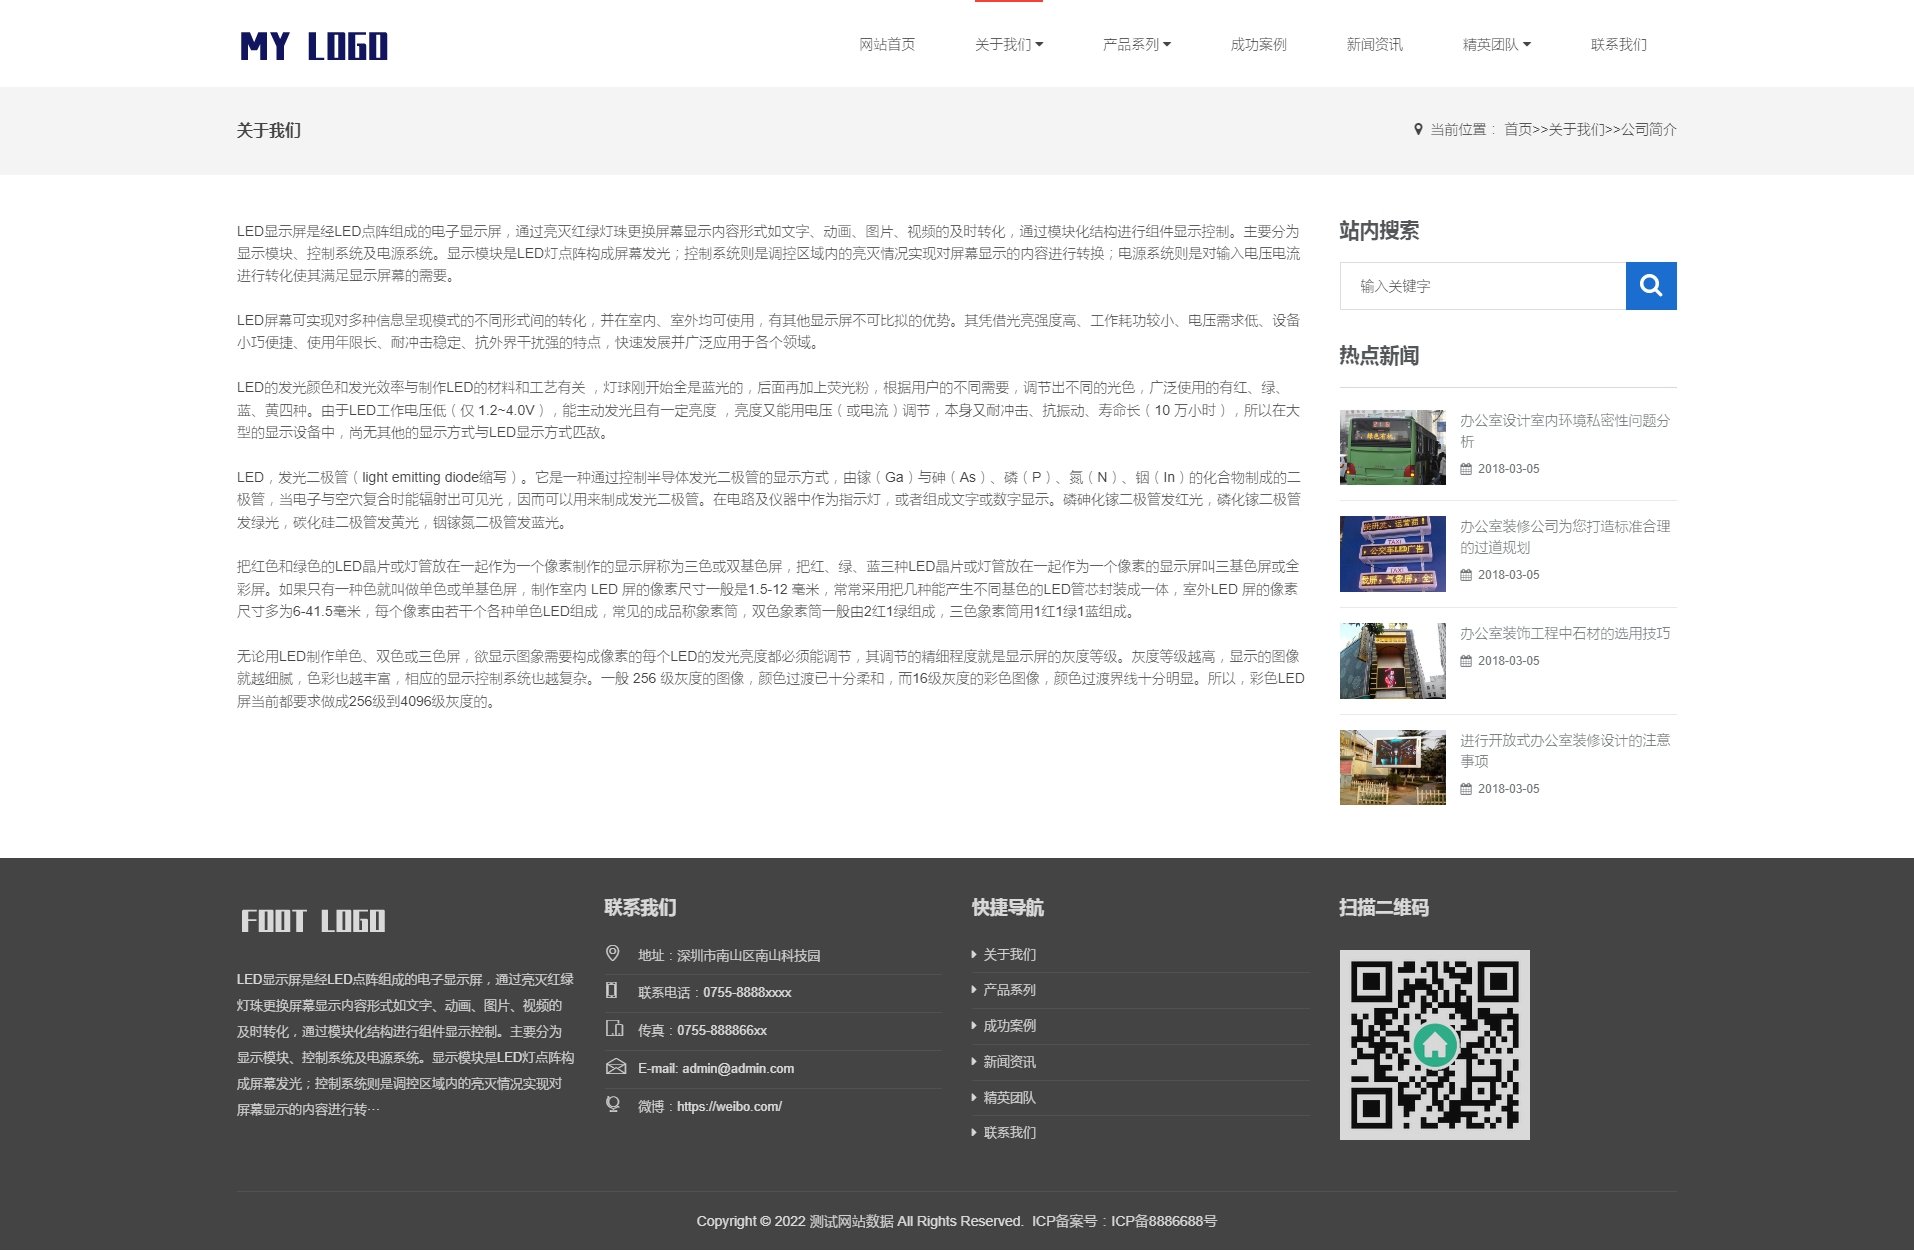Image resolution: width=1914 pixels, height=1251 pixels.
Task: Select 新闻资讯 in the top navigation
Action: click(1374, 45)
